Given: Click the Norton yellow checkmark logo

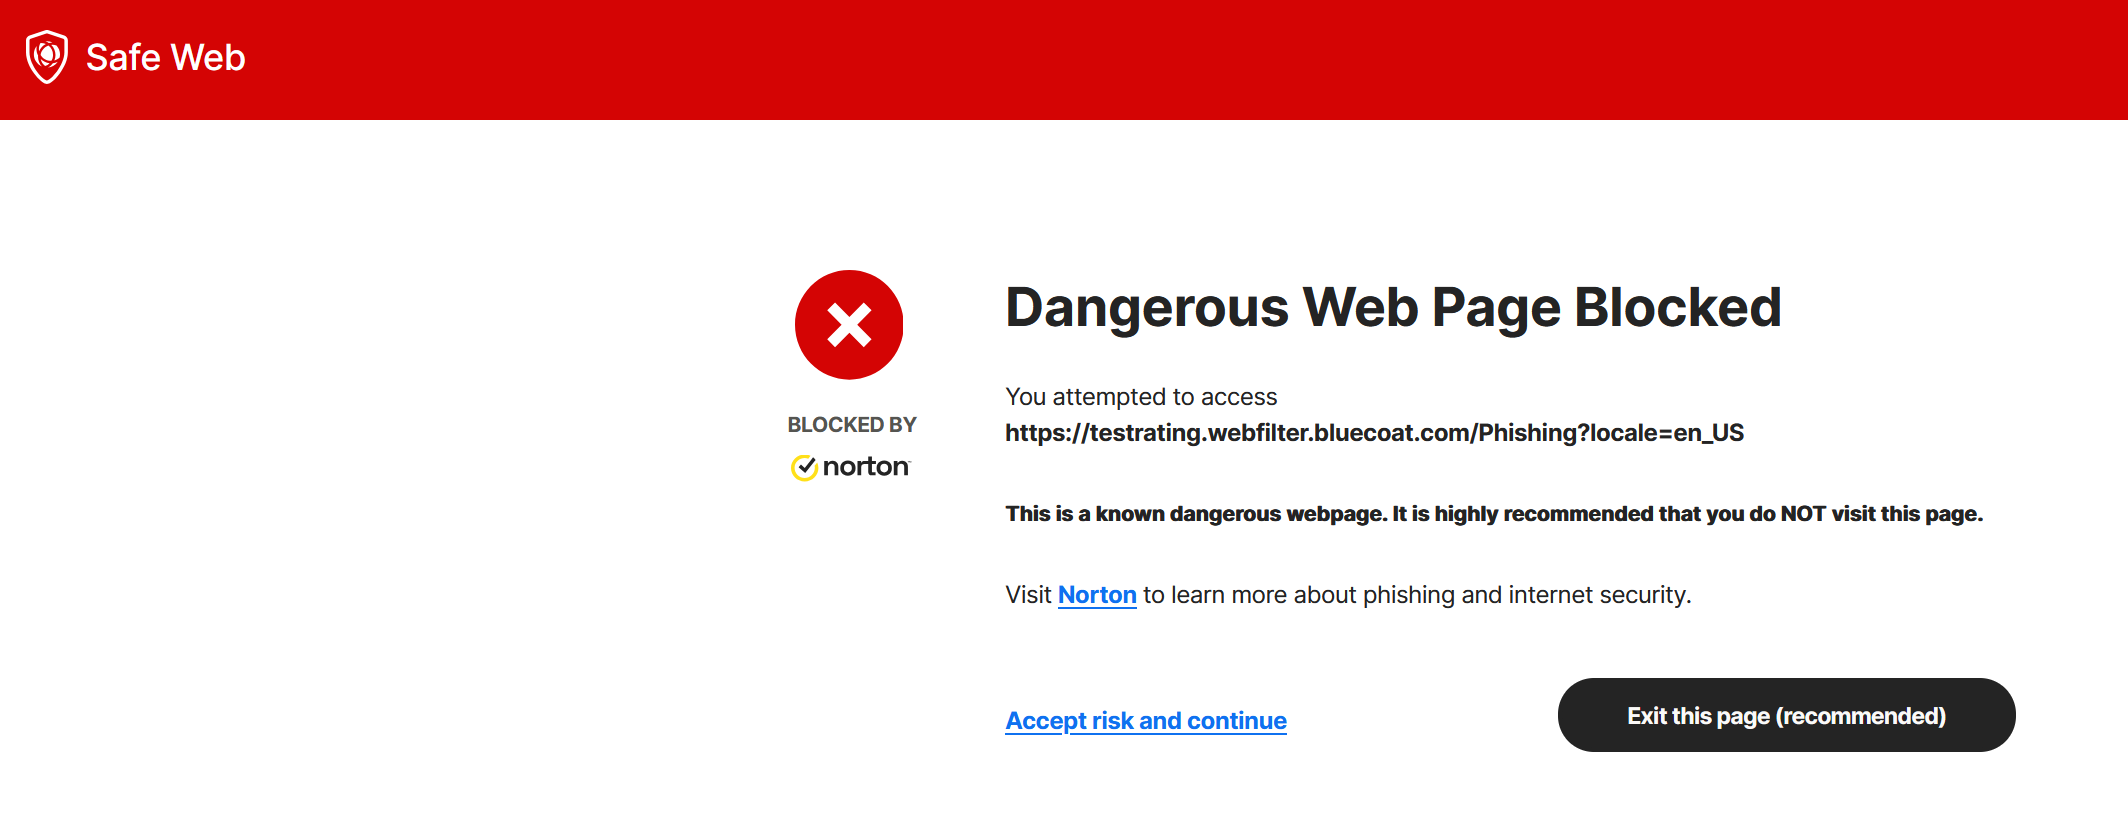Looking at the screenshot, I should (804, 467).
